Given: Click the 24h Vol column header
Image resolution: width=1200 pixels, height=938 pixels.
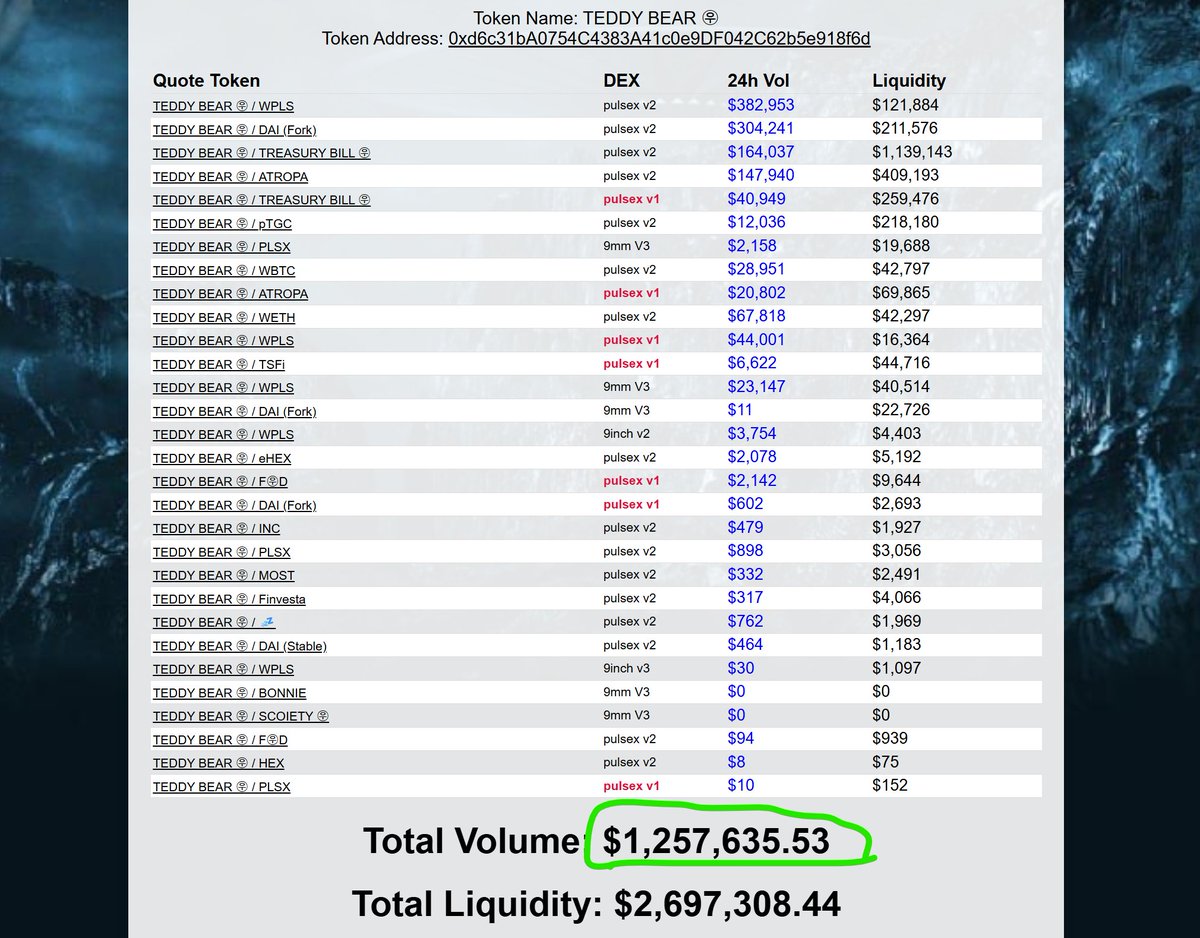Looking at the screenshot, I should coord(757,81).
